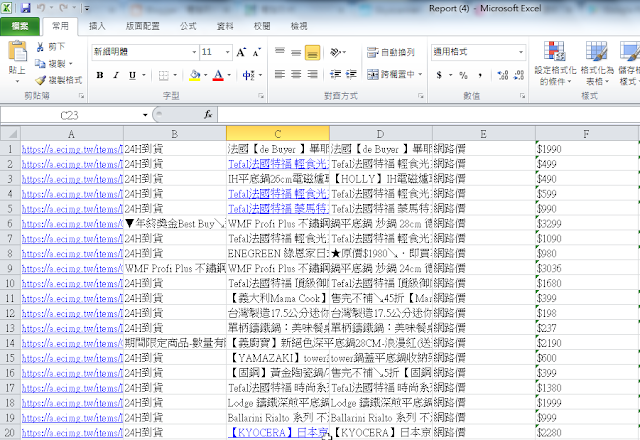The width and height of the screenshot is (640, 440).
Task: Open the hyperlink in cell A1
Action: 72,149
